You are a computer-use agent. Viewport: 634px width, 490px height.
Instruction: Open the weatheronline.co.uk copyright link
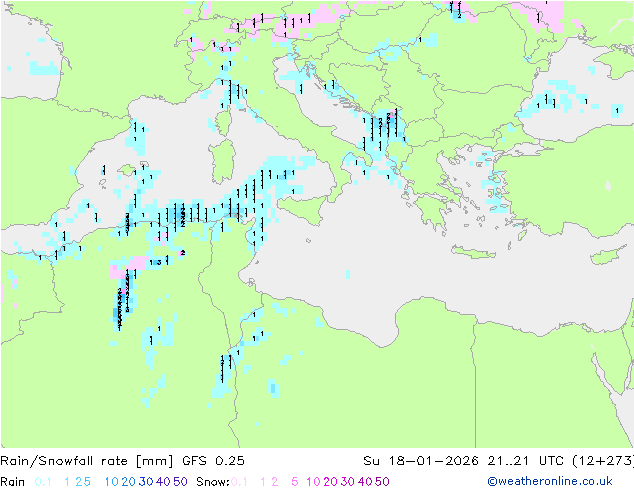550,481
